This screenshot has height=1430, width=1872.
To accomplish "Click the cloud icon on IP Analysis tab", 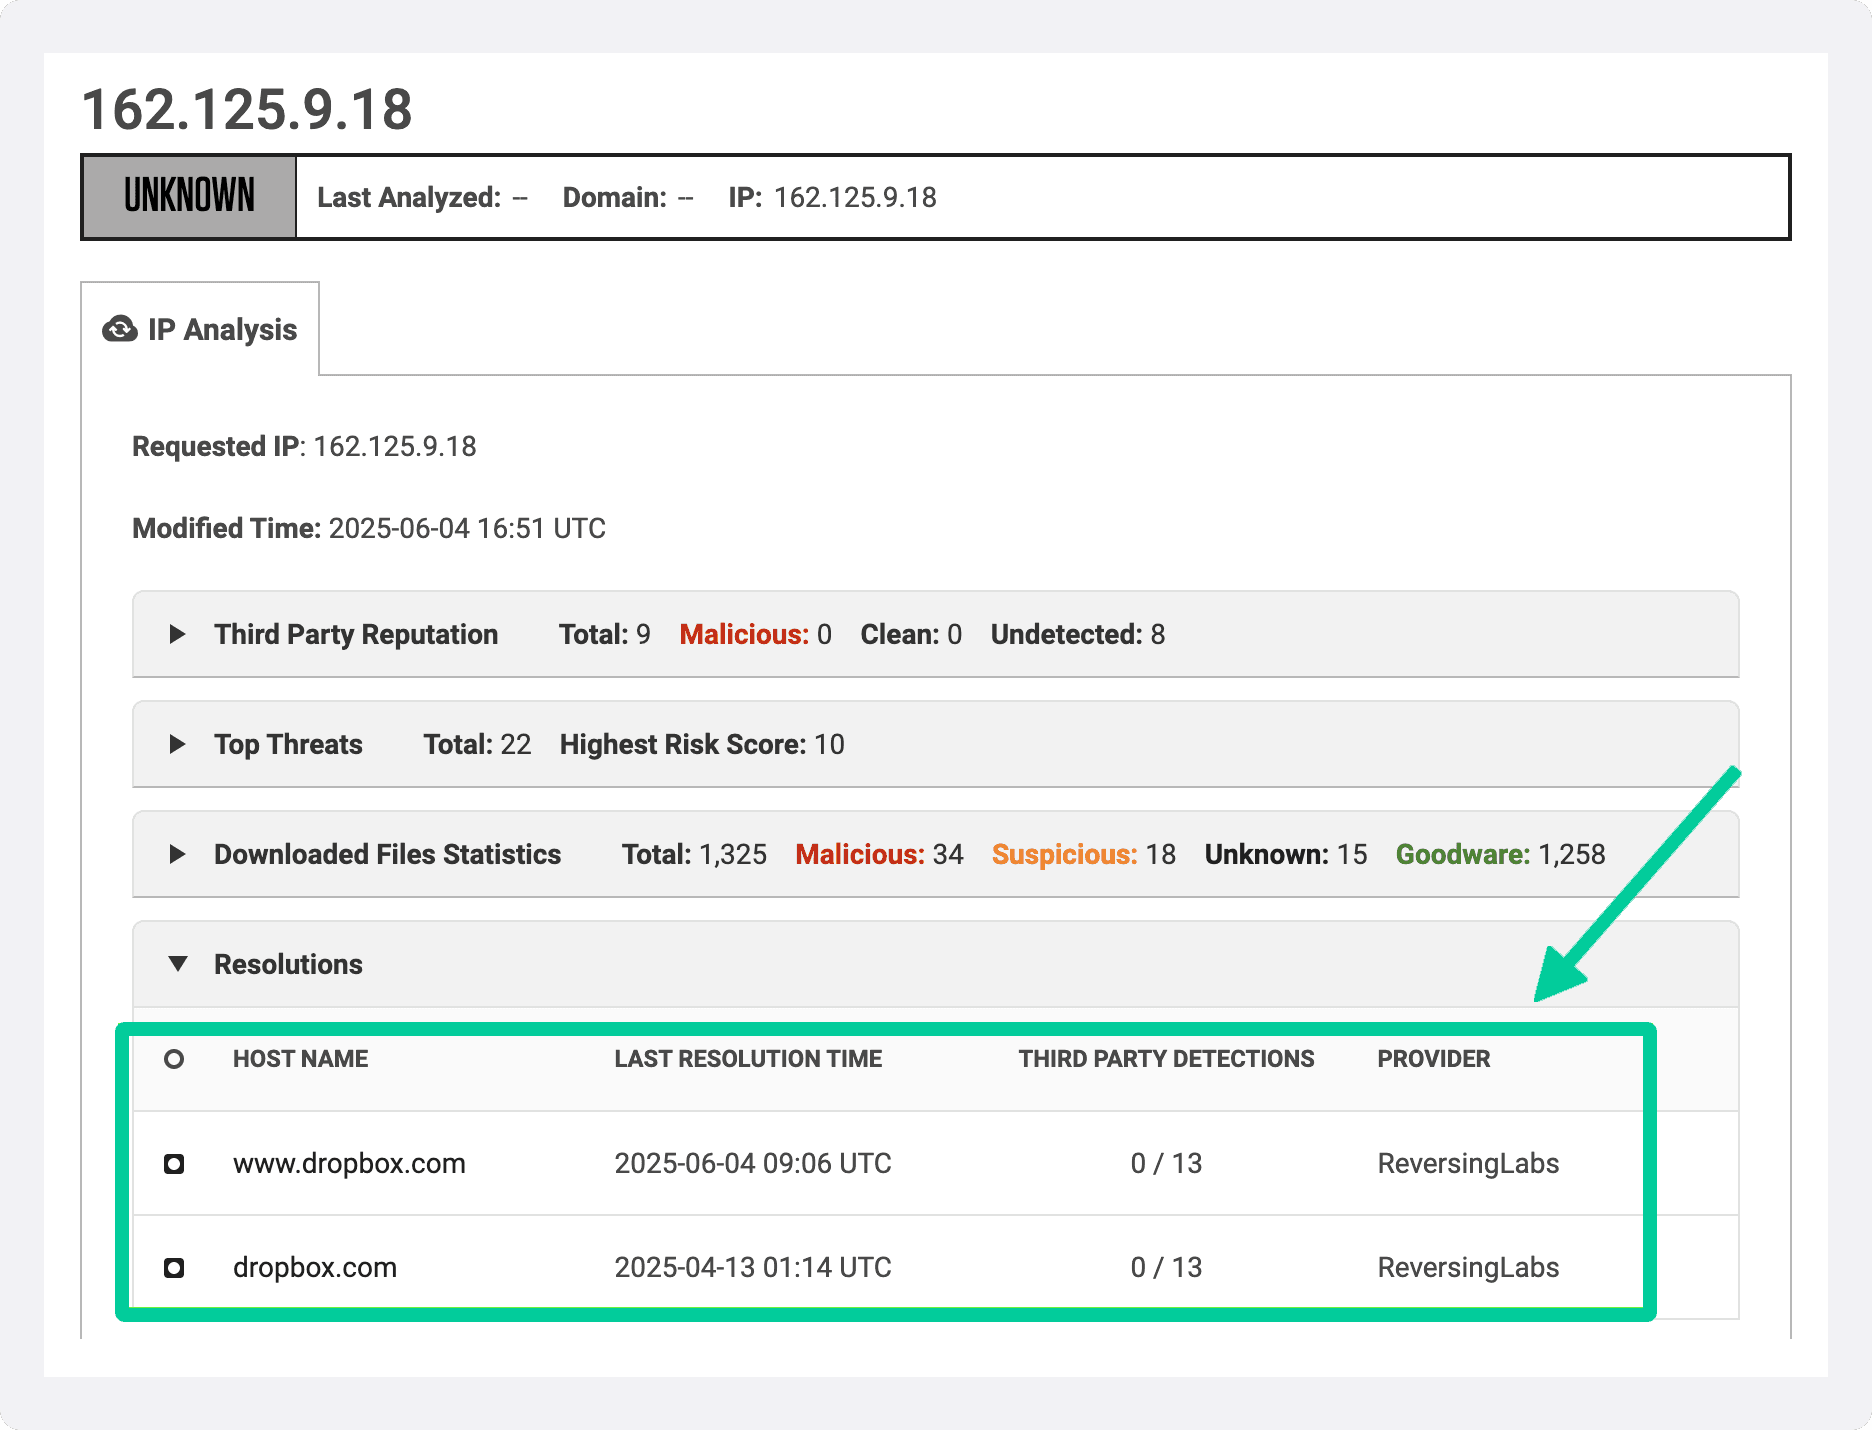I will click(x=119, y=329).
